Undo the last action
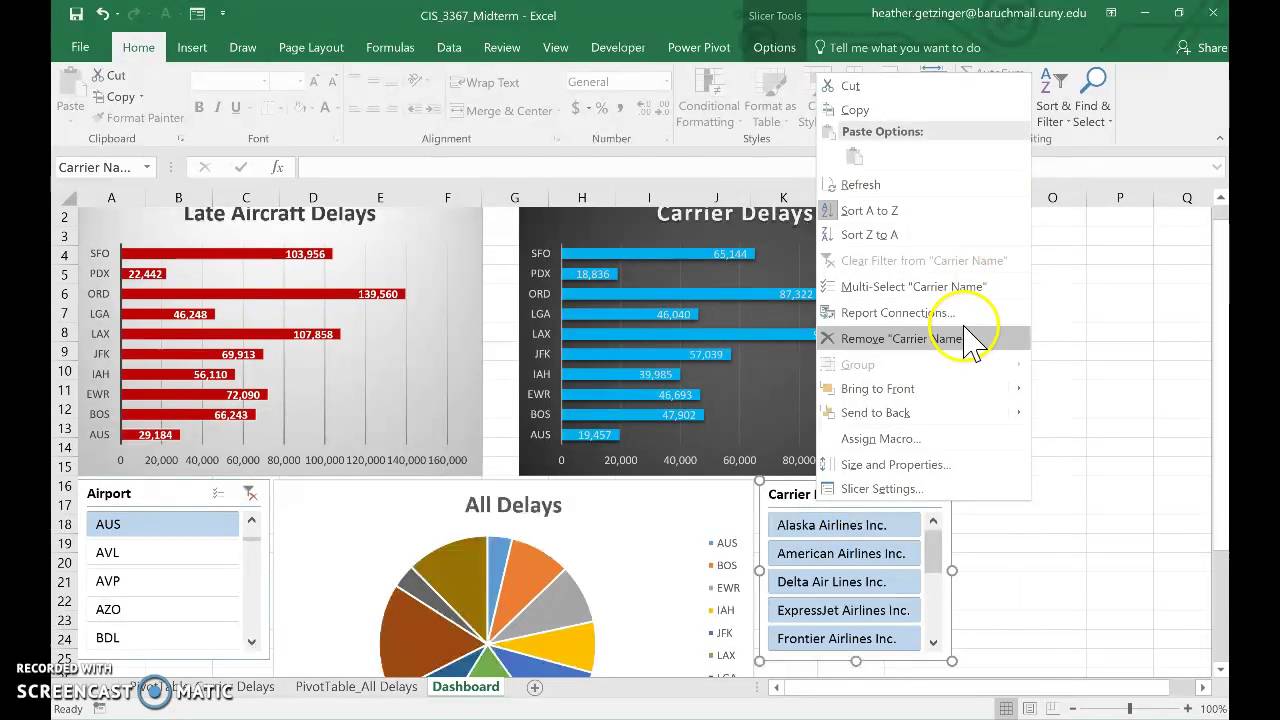 (103, 14)
